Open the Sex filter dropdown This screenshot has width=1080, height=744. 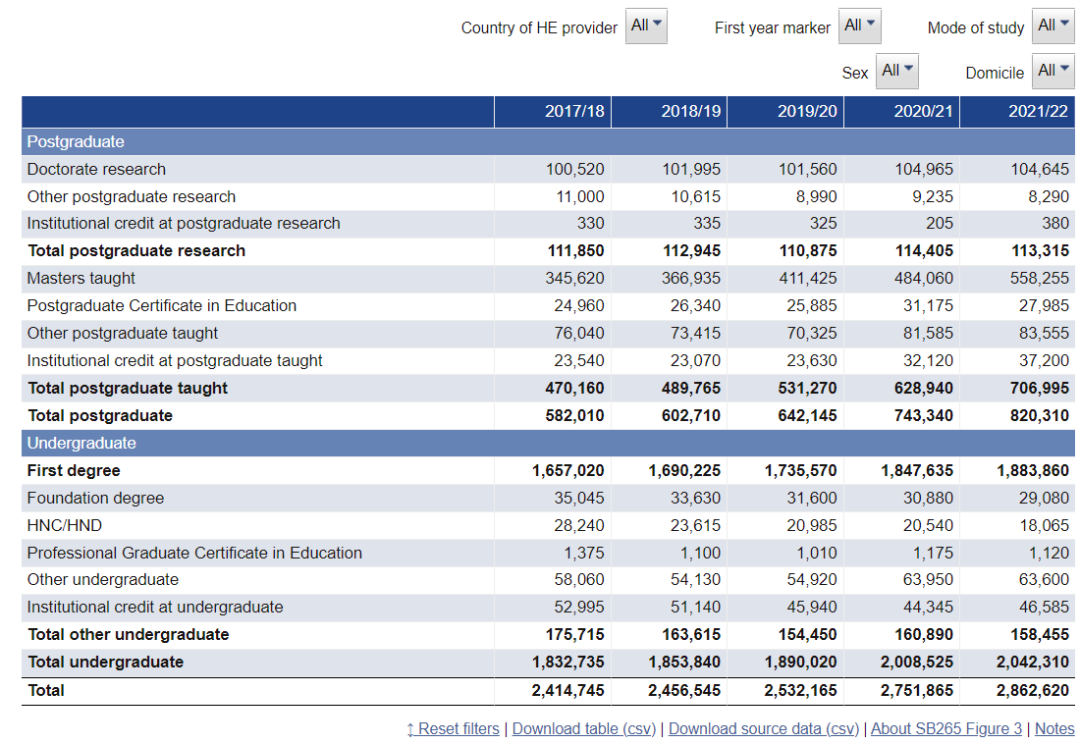(x=897, y=71)
